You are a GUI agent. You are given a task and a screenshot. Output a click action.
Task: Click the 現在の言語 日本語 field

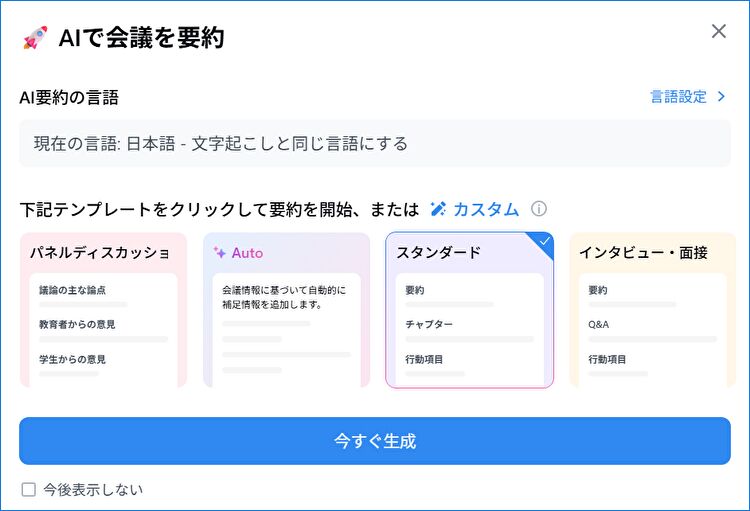click(375, 143)
